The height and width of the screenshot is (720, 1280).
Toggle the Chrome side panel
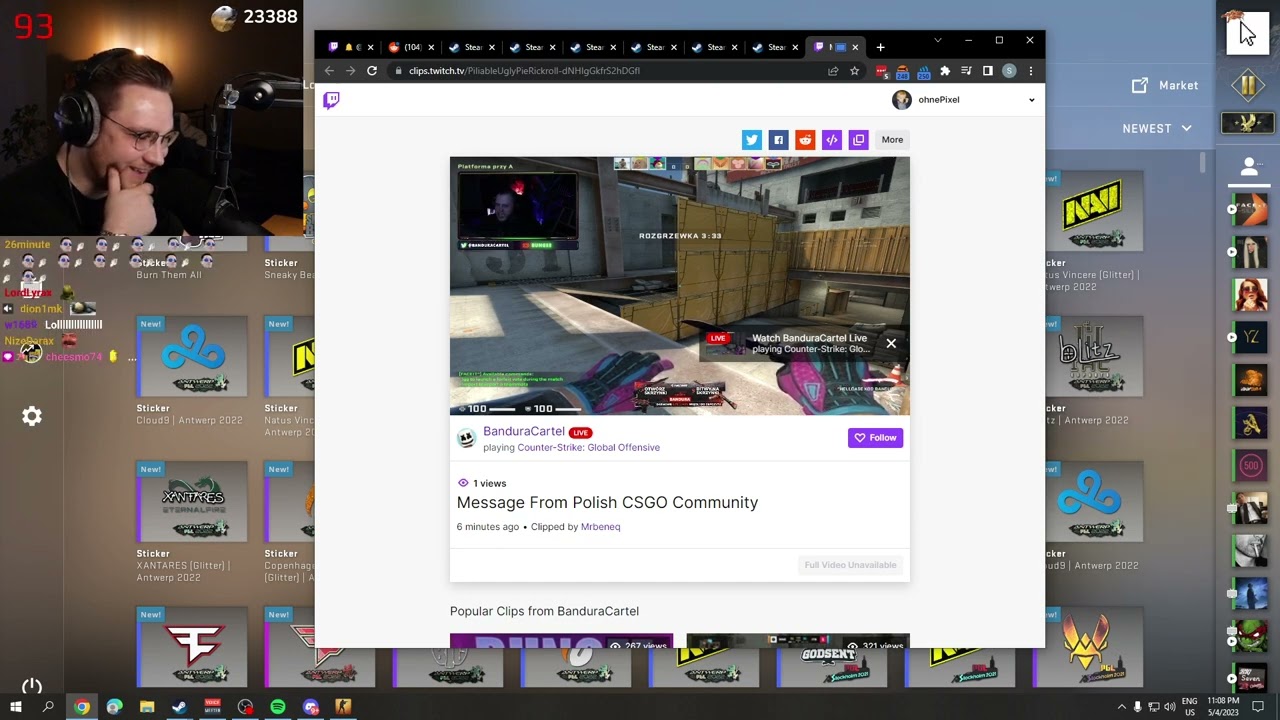point(987,71)
